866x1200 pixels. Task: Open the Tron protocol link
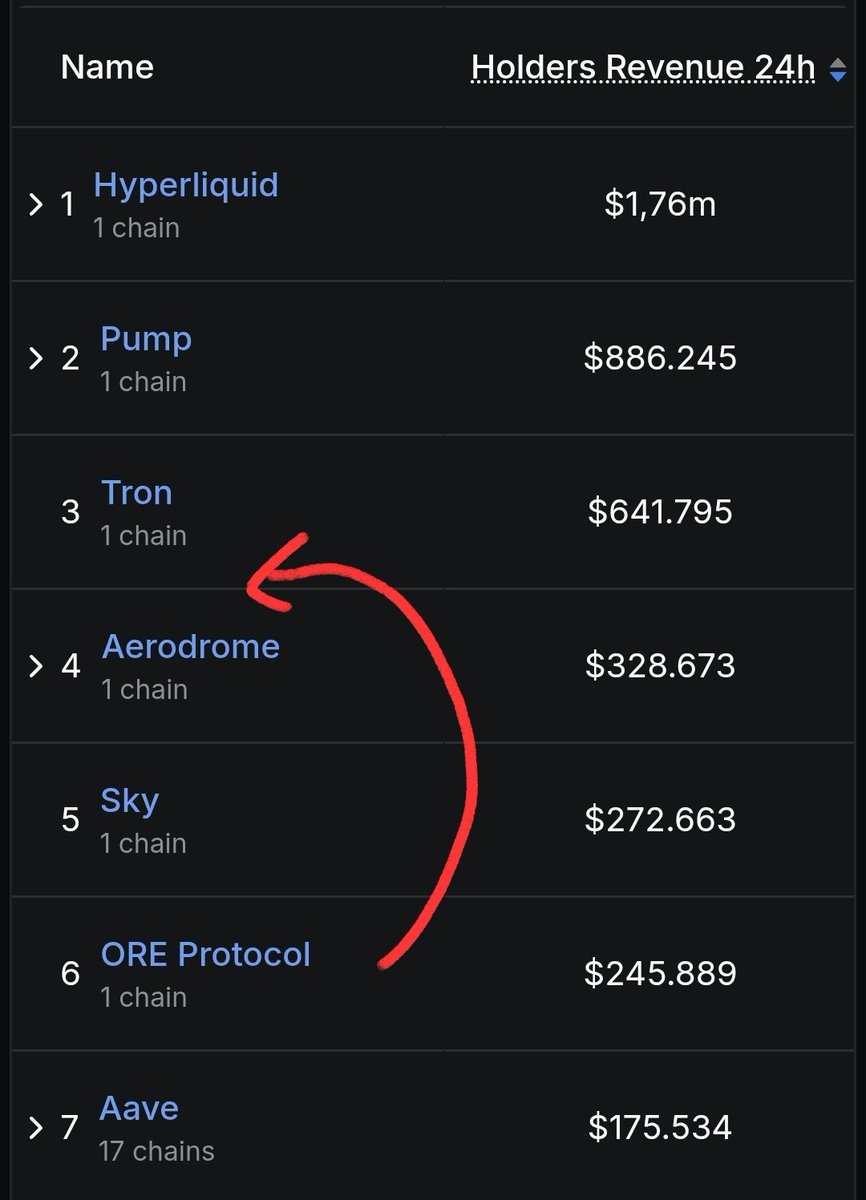pos(137,493)
